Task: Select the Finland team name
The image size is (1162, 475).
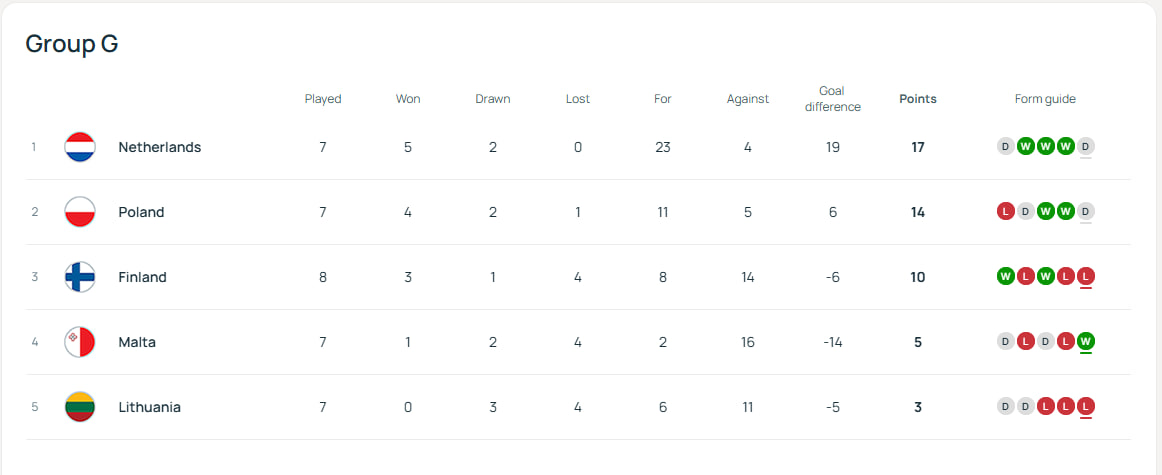Action: (x=142, y=277)
